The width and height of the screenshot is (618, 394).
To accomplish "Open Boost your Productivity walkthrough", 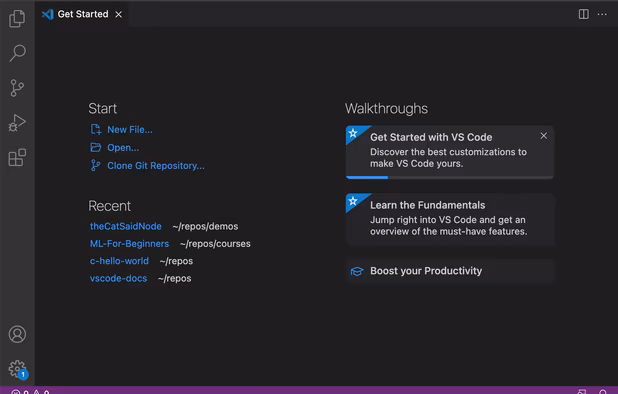I will 450,271.
